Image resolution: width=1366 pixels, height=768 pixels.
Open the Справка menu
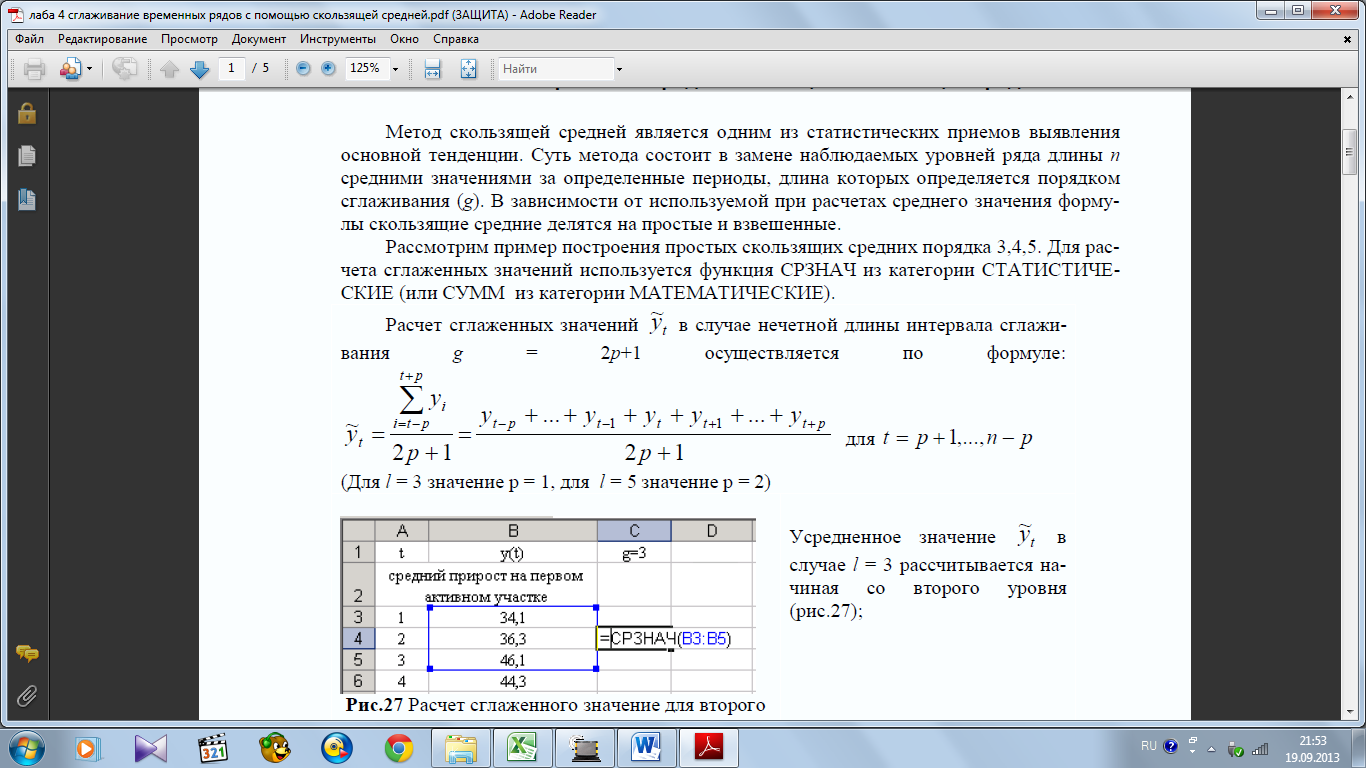tap(456, 39)
